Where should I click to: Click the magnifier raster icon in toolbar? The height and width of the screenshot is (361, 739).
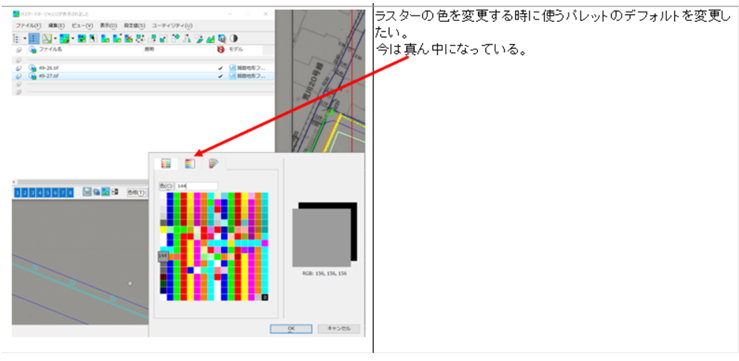pyautogui.click(x=222, y=39)
